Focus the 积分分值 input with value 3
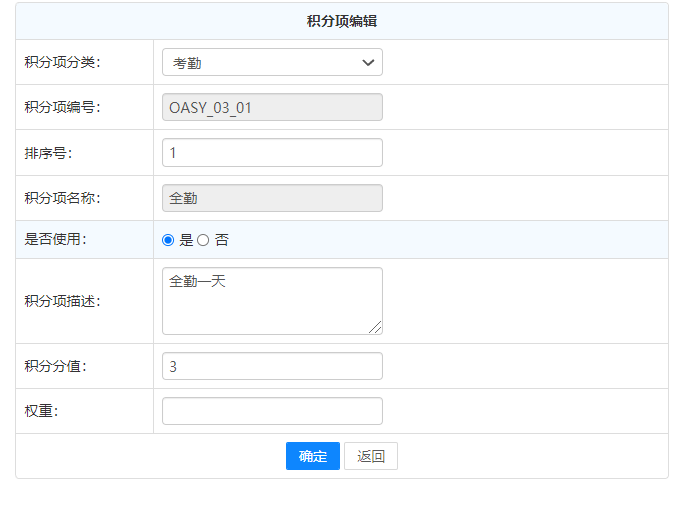 tap(272, 366)
